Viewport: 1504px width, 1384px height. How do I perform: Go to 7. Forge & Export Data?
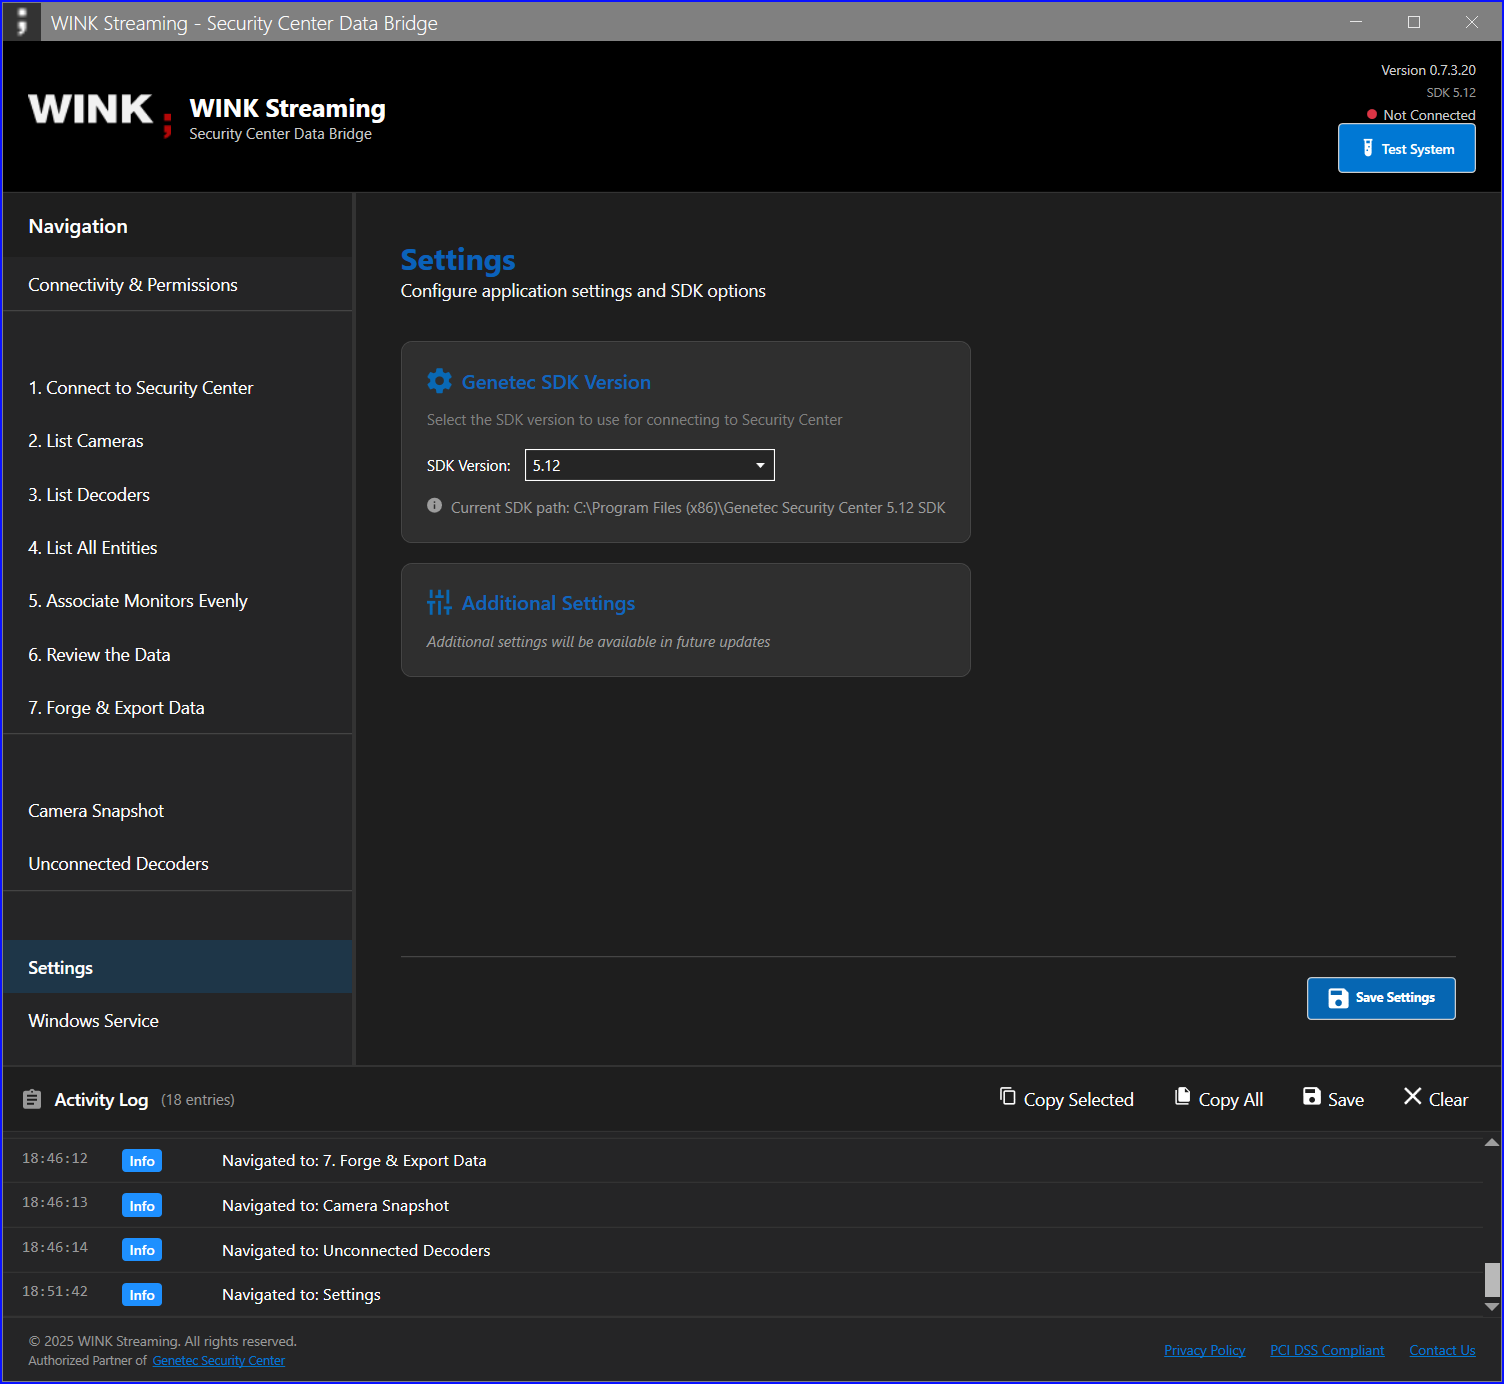pos(177,708)
